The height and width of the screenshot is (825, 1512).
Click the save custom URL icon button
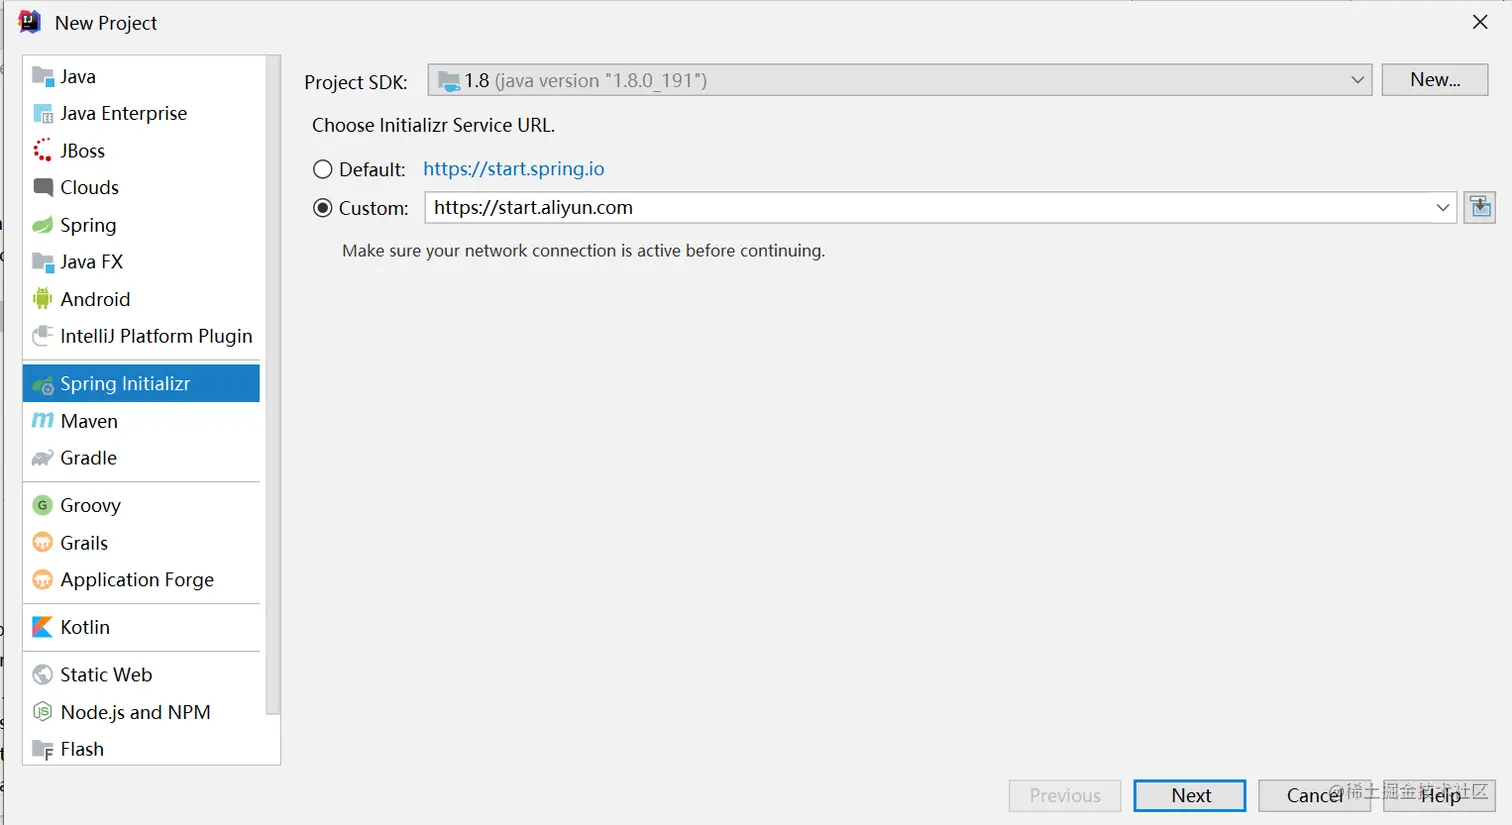pos(1480,207)
